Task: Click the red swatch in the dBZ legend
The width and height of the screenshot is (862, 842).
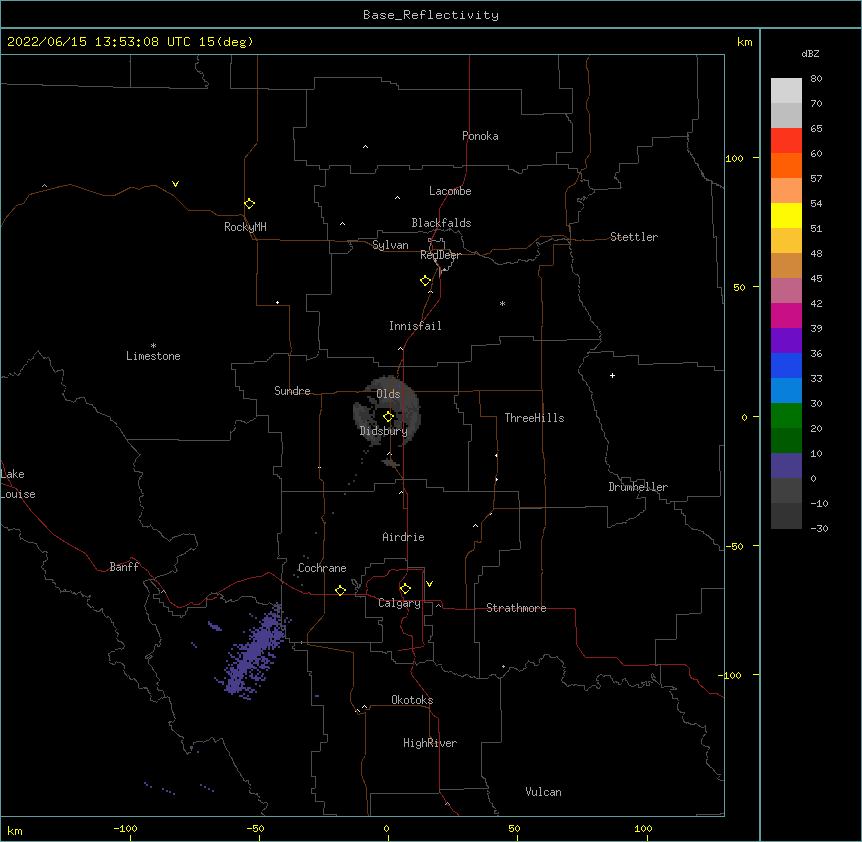Action: click(786, 140)
